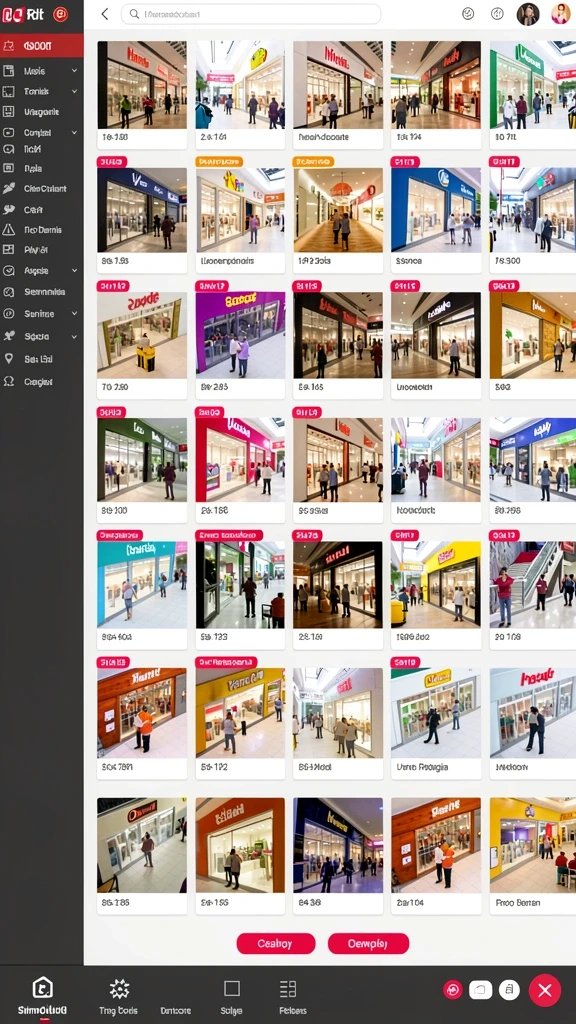Open the square-icon tab in bottom bar
576x1024 pixels.
click(232, 997)
